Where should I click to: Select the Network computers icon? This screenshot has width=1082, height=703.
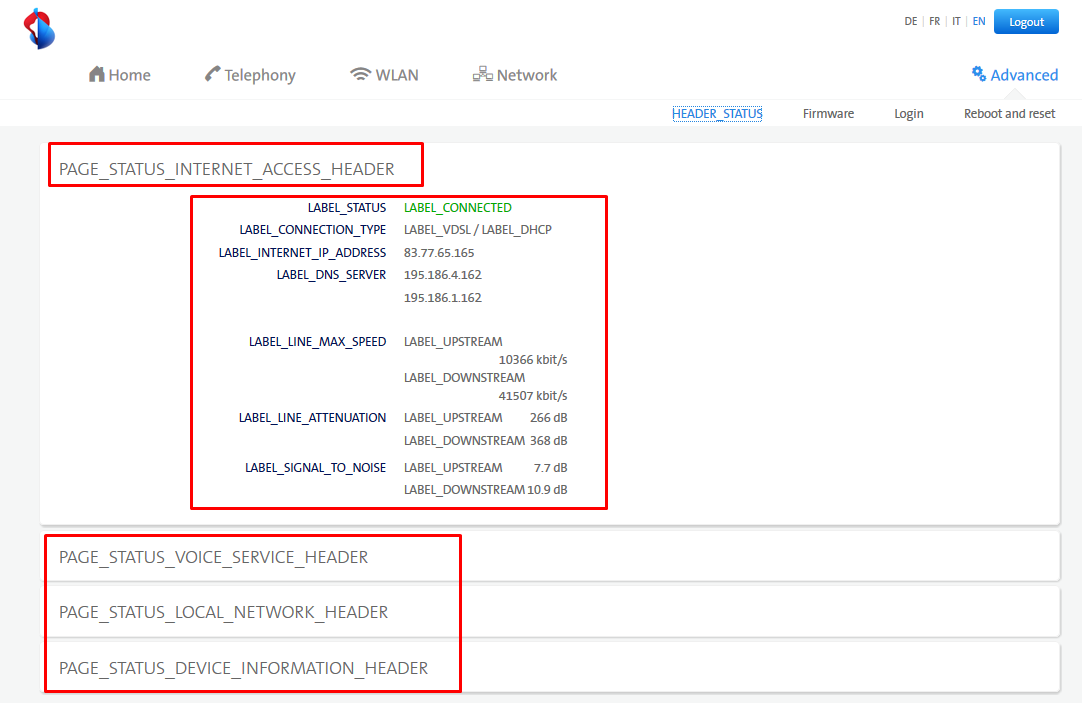point(482,75)
